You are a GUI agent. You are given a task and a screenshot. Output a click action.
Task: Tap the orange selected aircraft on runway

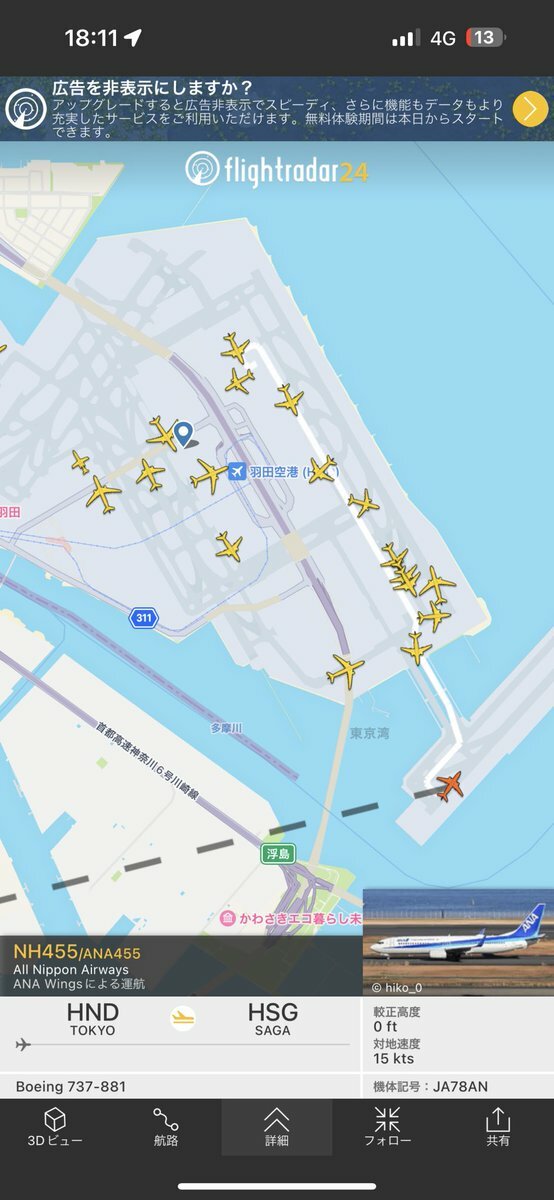point(450,785)
